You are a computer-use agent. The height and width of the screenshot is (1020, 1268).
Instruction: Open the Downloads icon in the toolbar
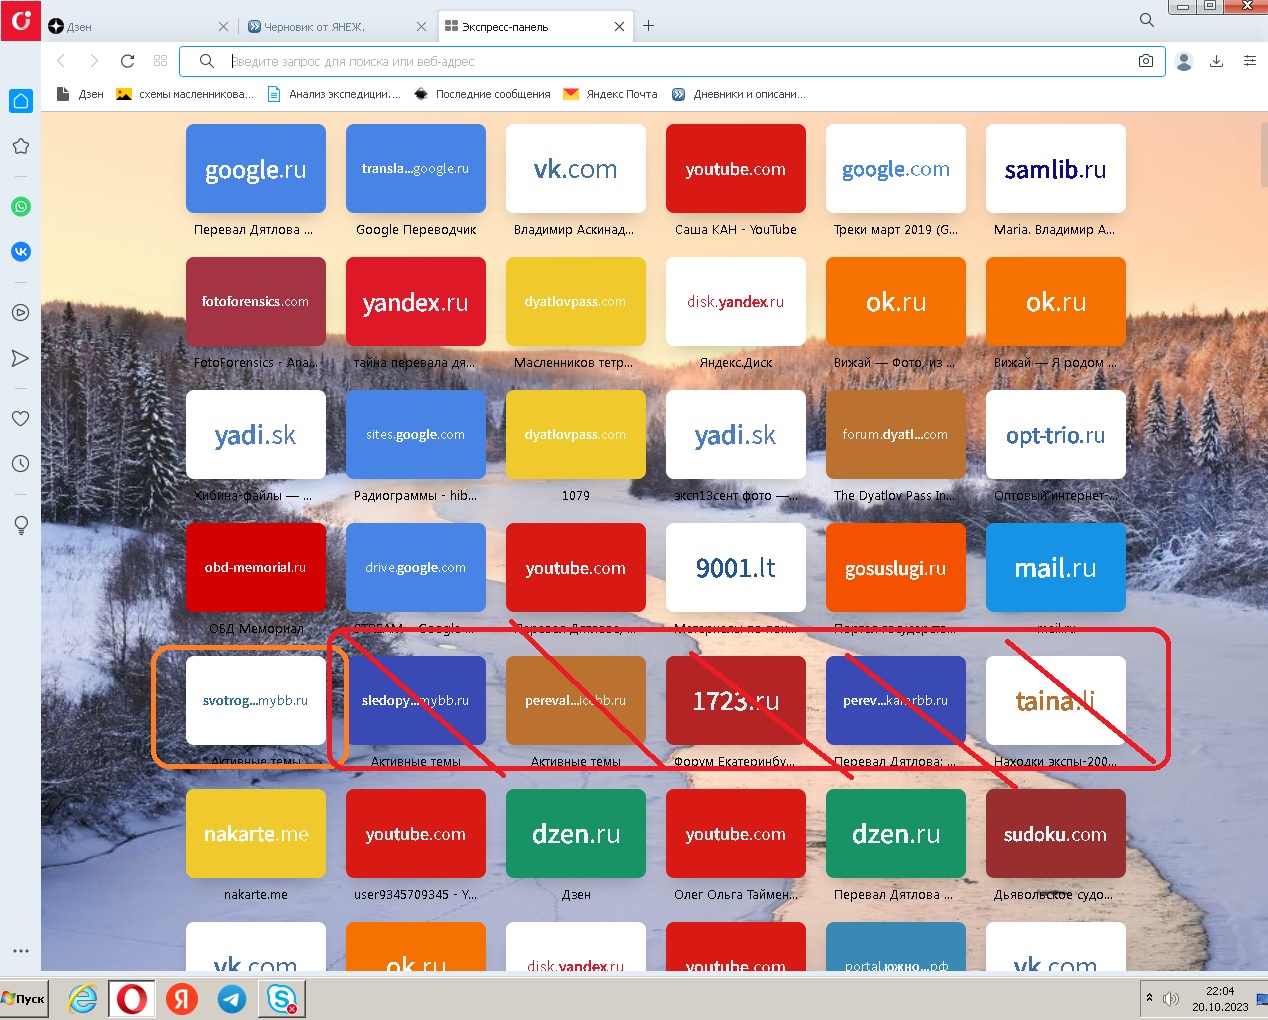pos(1216,61)
